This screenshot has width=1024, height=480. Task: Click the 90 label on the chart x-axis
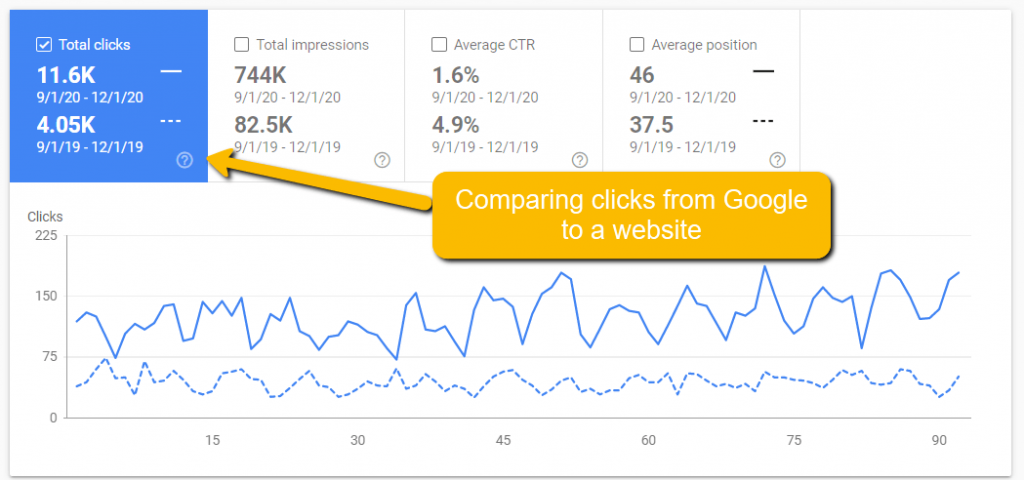click(938, 440)
